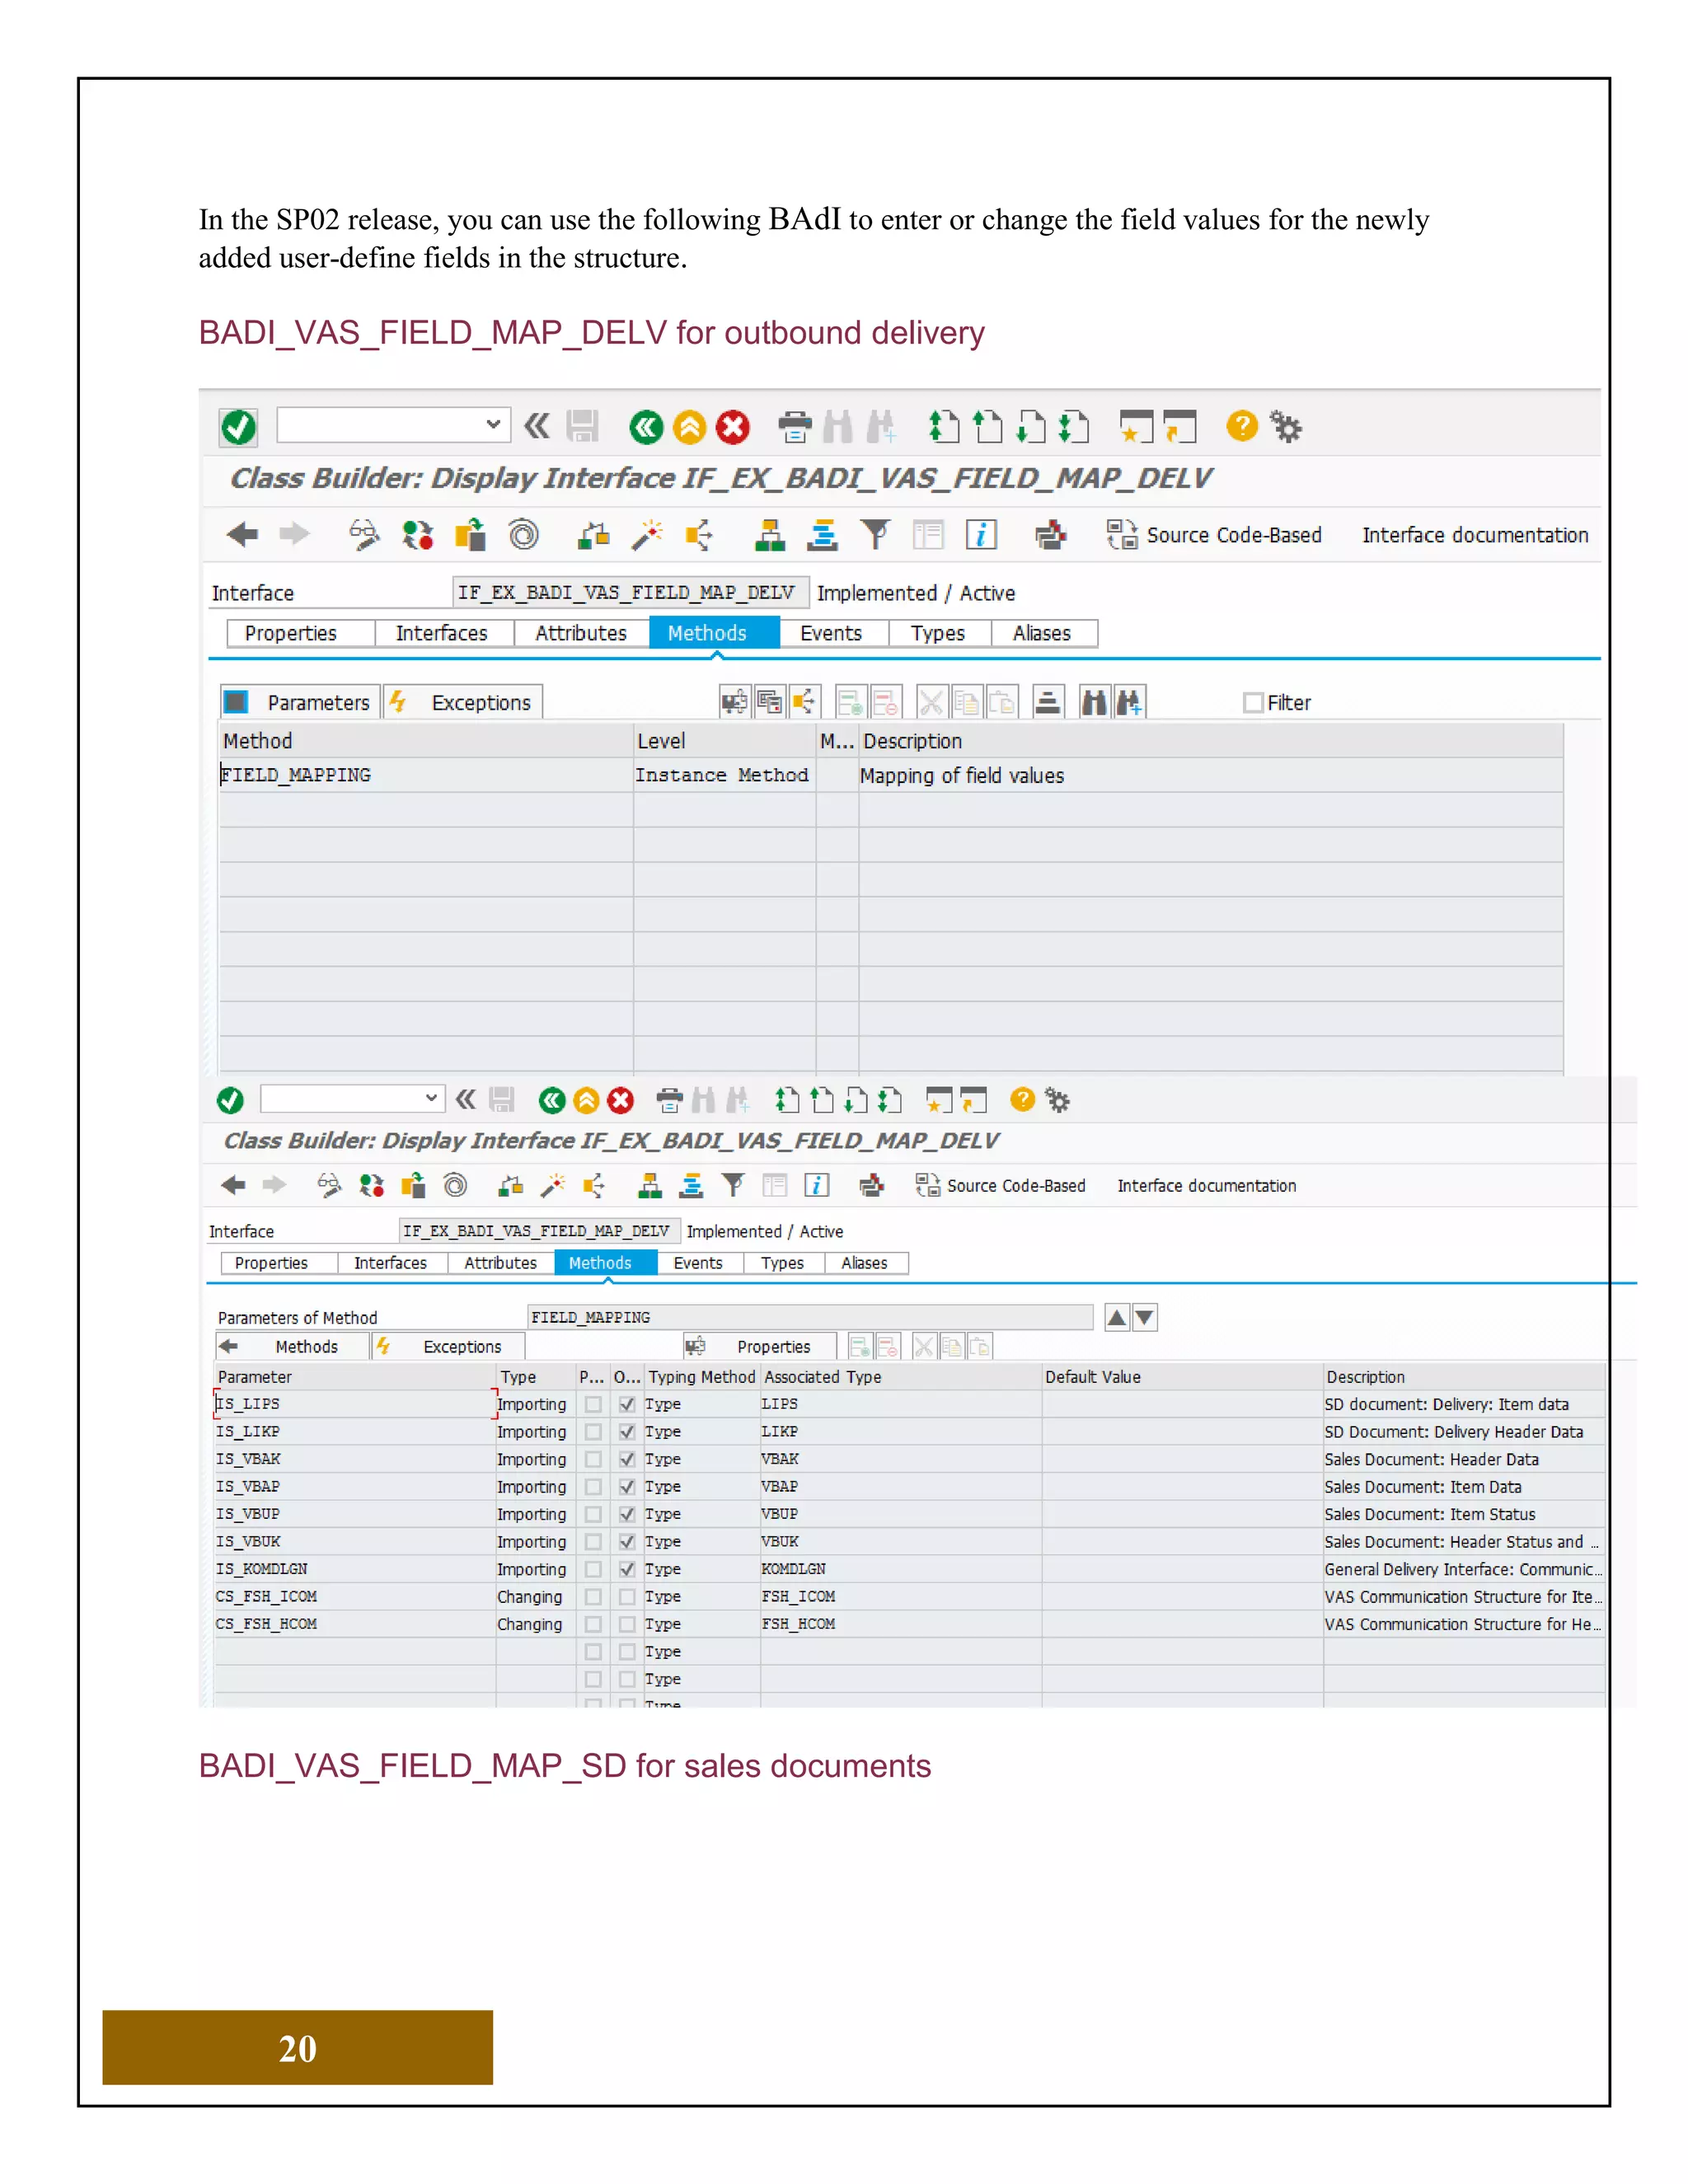
Task: Click the Find binoculars icon beside the Filter checkbox
Action: click(x=1094, y=702)
